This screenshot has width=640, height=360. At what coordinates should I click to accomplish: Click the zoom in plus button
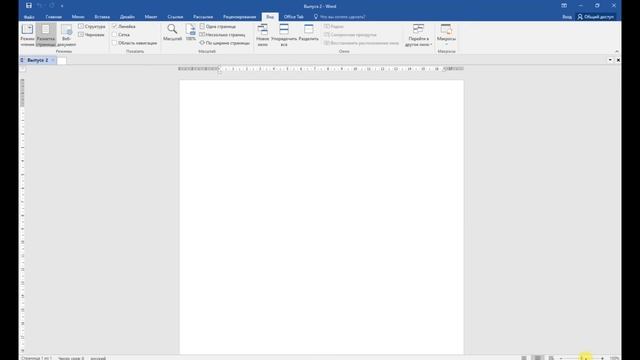pos(602,358)
